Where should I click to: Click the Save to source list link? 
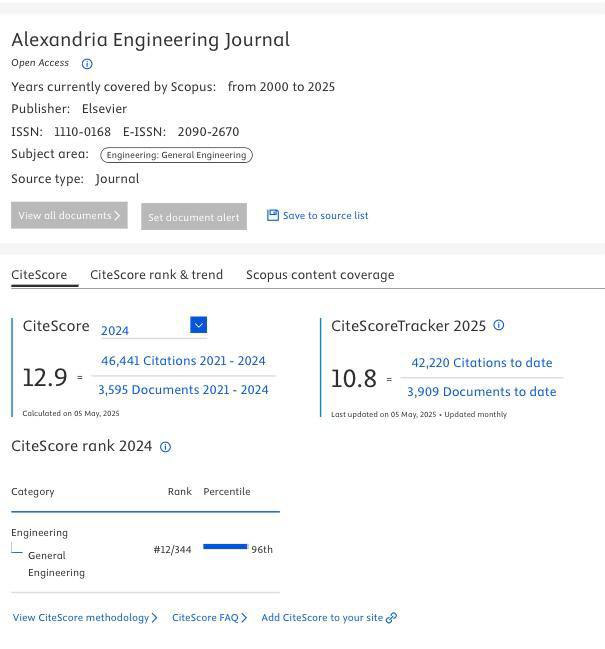(325, 215)
